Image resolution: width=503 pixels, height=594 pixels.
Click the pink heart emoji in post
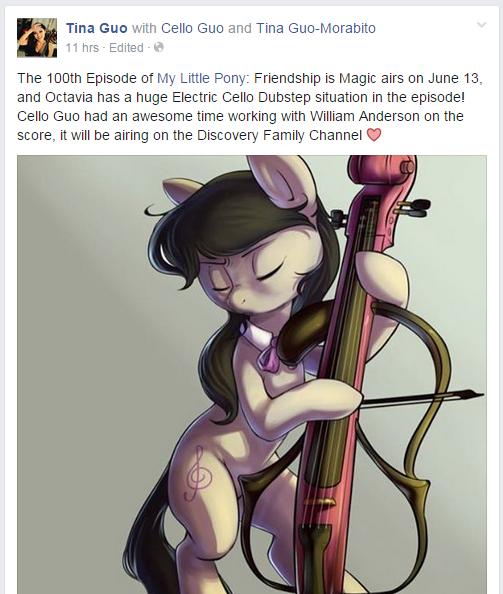(x=374, y=134)
